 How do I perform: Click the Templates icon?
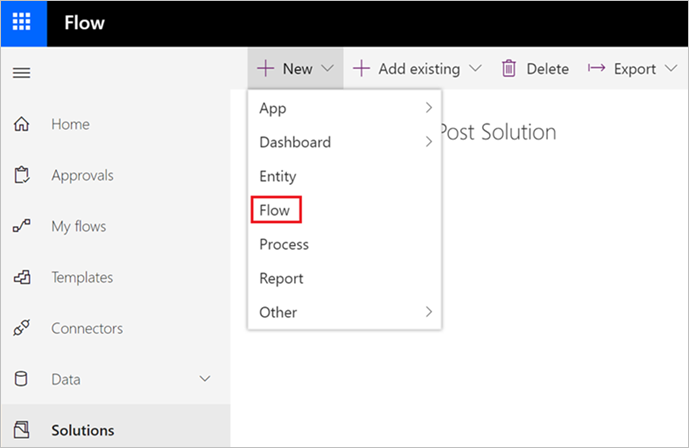tap(22, 277)
